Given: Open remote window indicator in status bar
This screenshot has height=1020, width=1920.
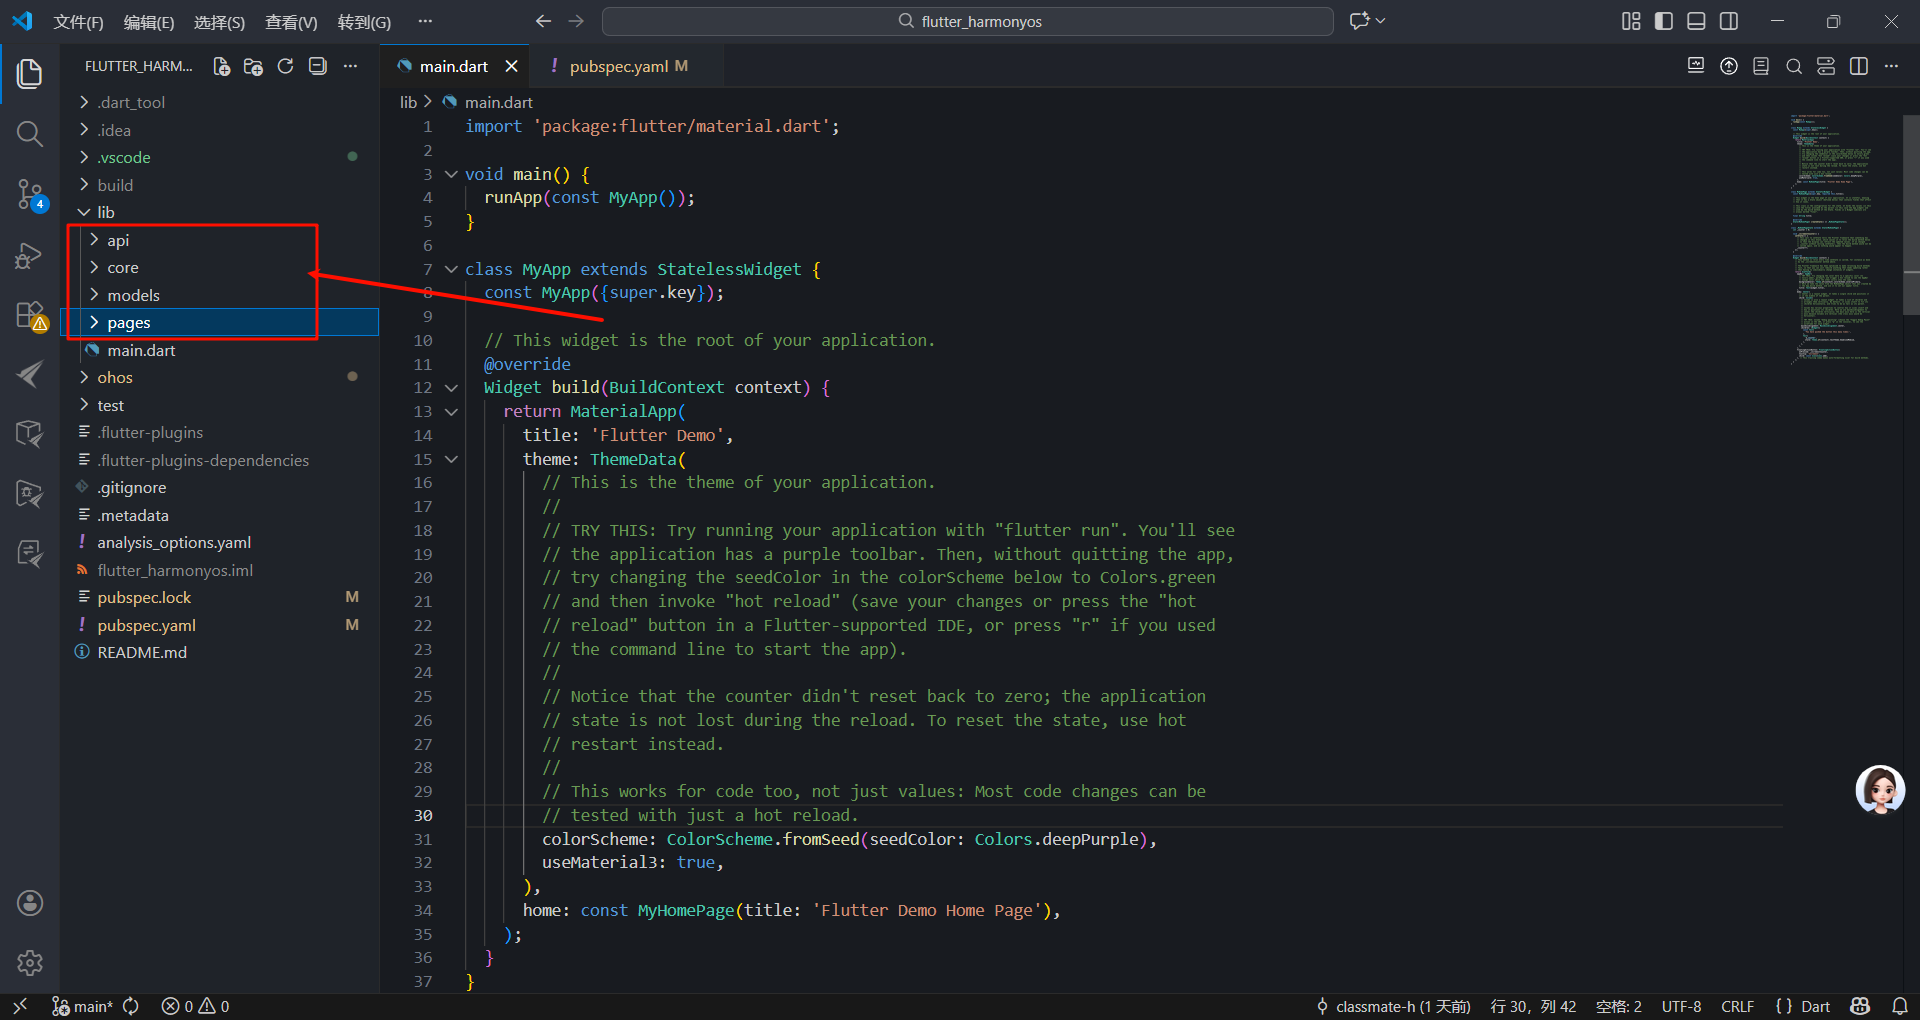Looking at the screenshot, I should tap(20, 1006).
